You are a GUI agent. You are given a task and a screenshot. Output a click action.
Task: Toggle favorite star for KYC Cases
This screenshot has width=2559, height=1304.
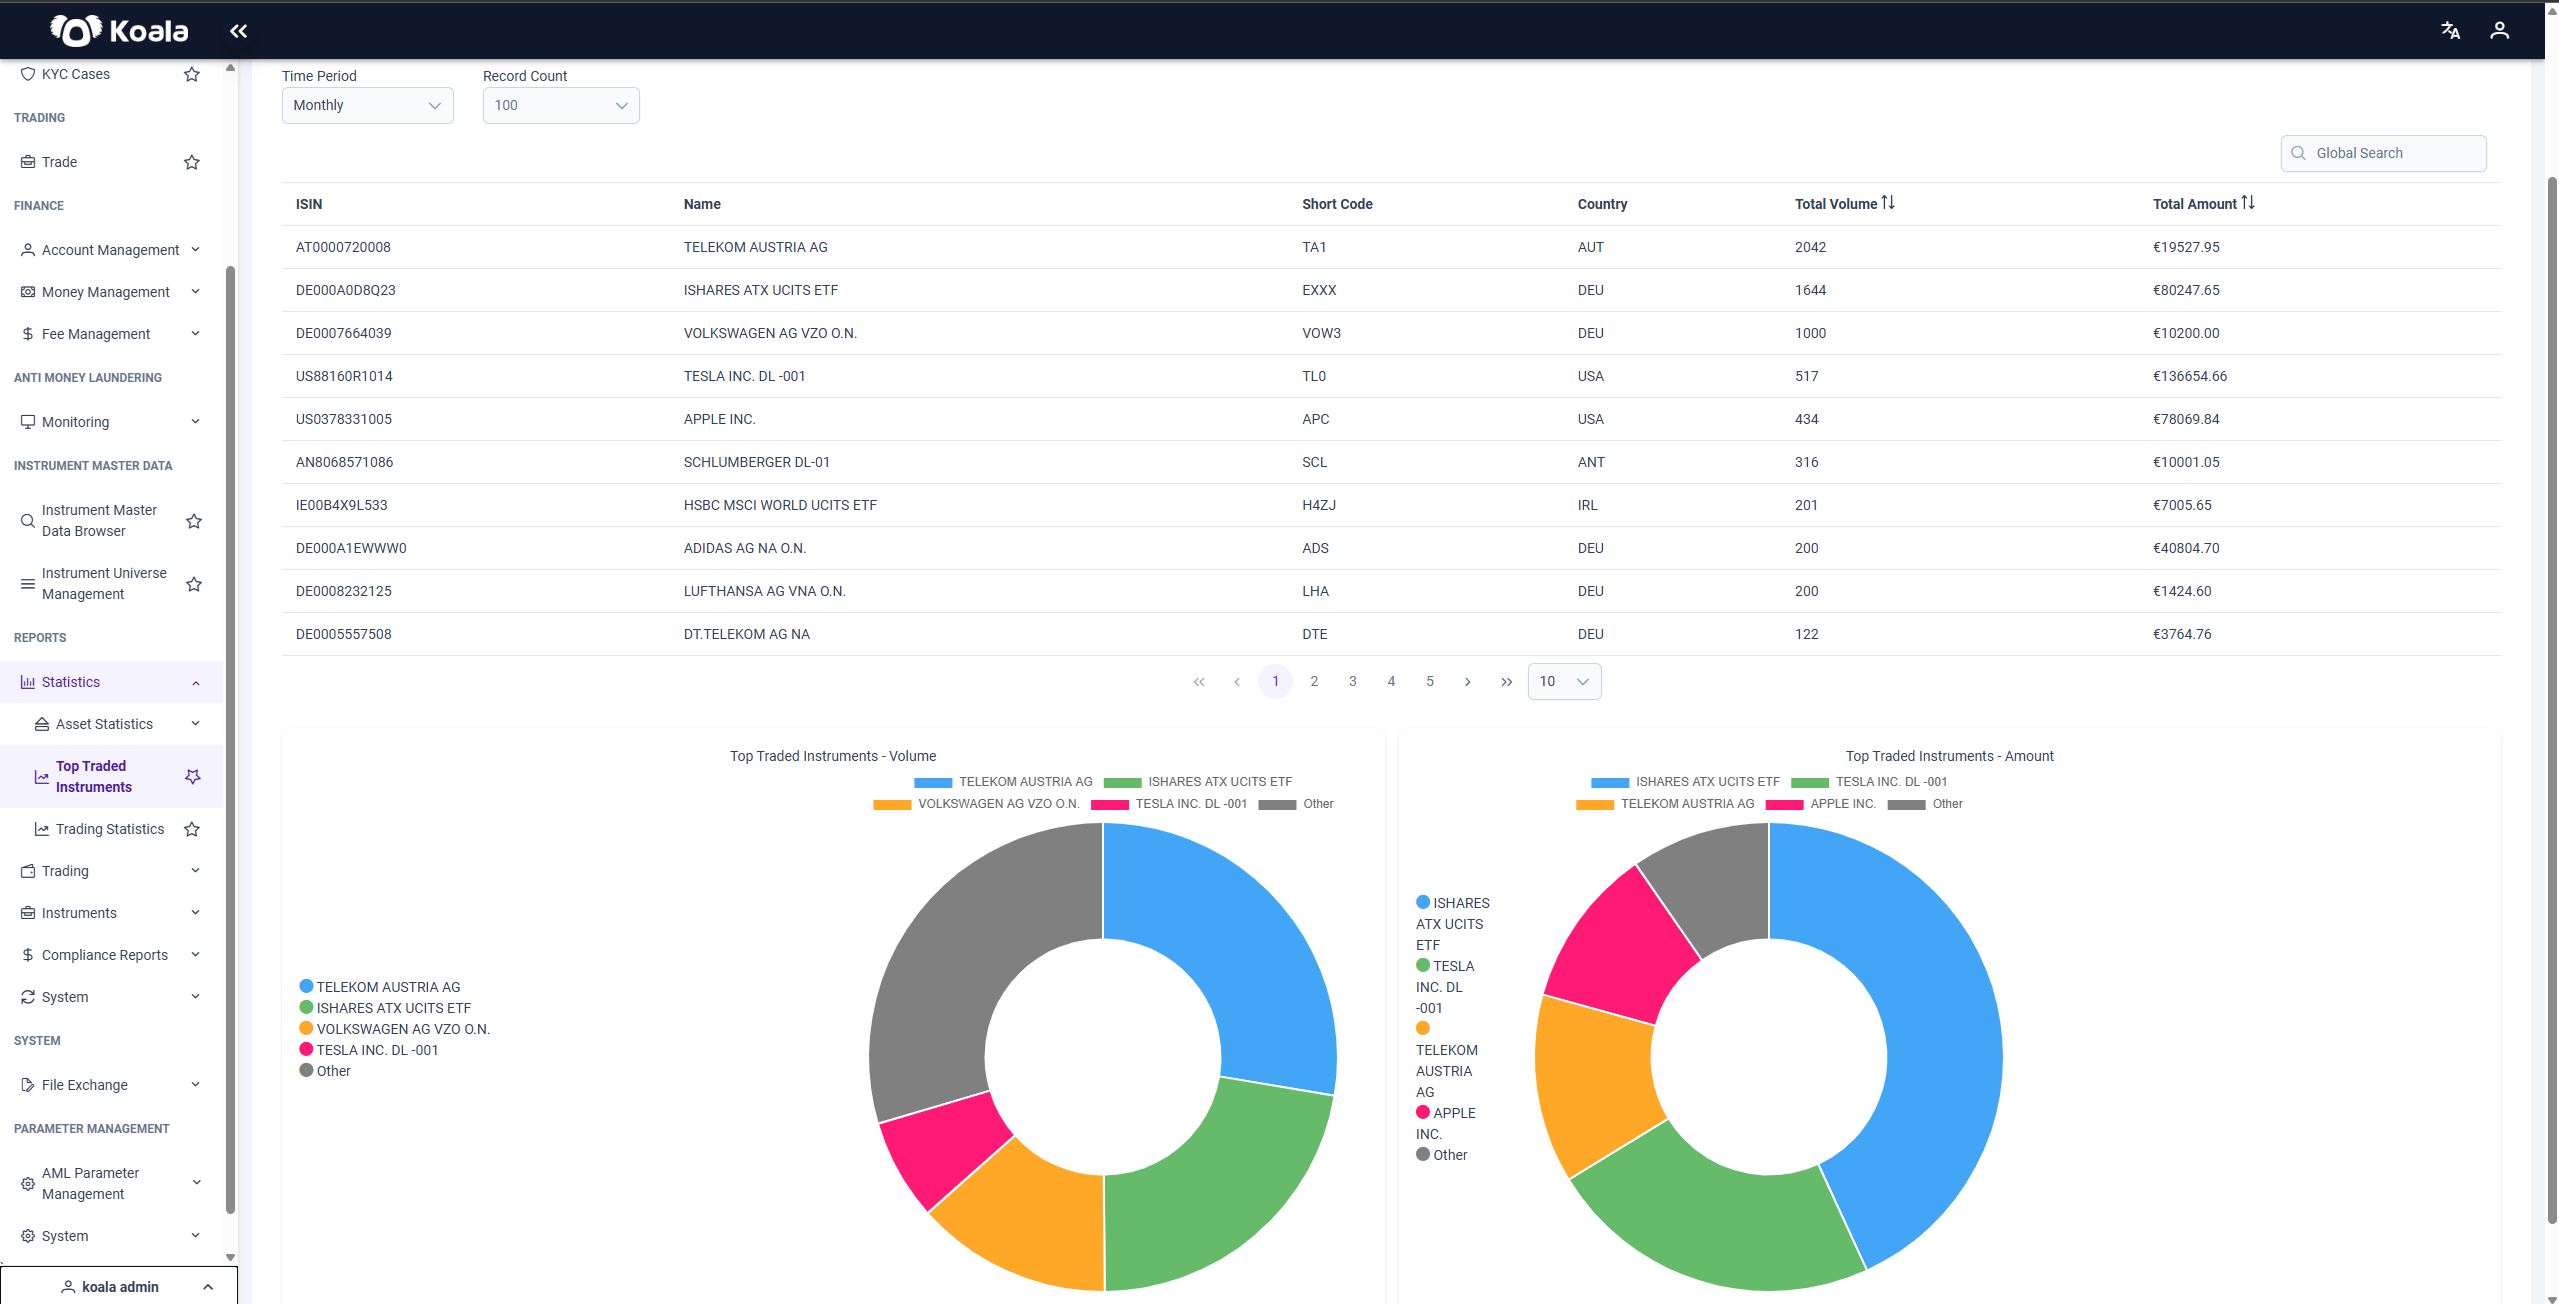pos(192,74)
